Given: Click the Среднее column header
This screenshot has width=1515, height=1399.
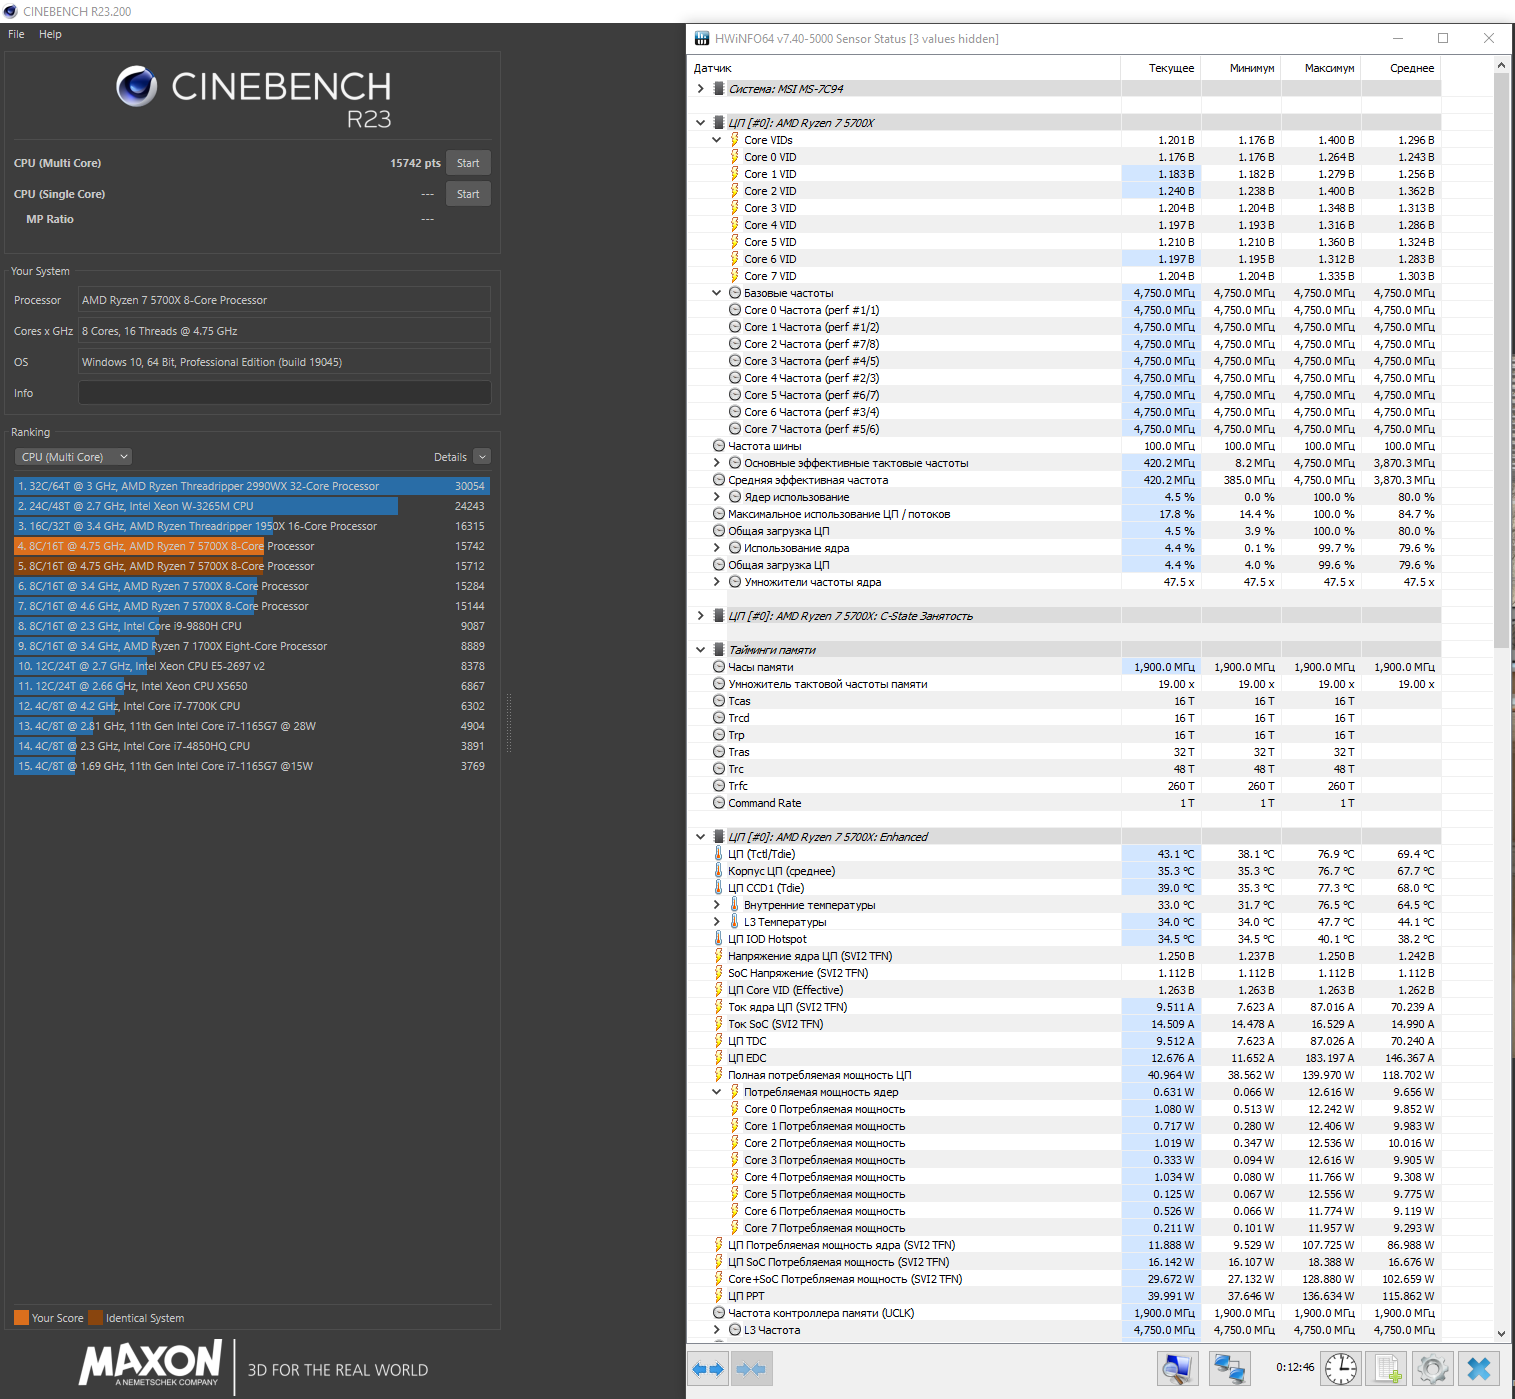Looking at the screenshot, I should (x=1401, y=68).
